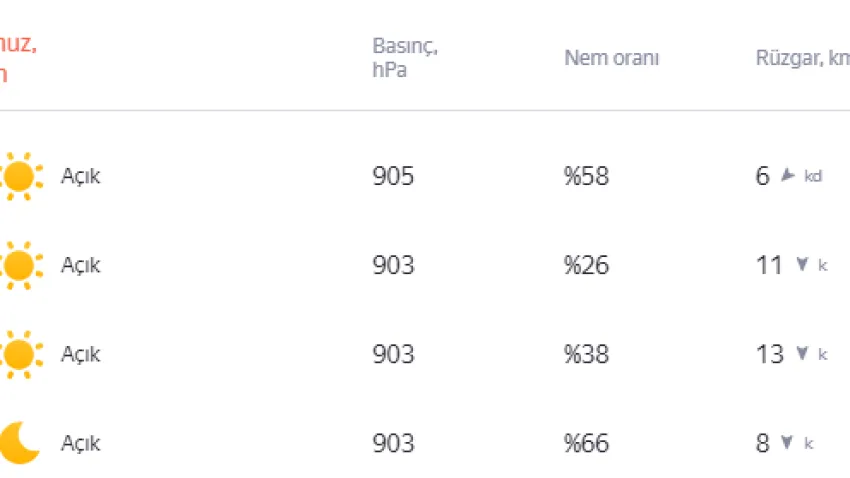
Task: Click the %26 humidity value
Action: [586, 266]
